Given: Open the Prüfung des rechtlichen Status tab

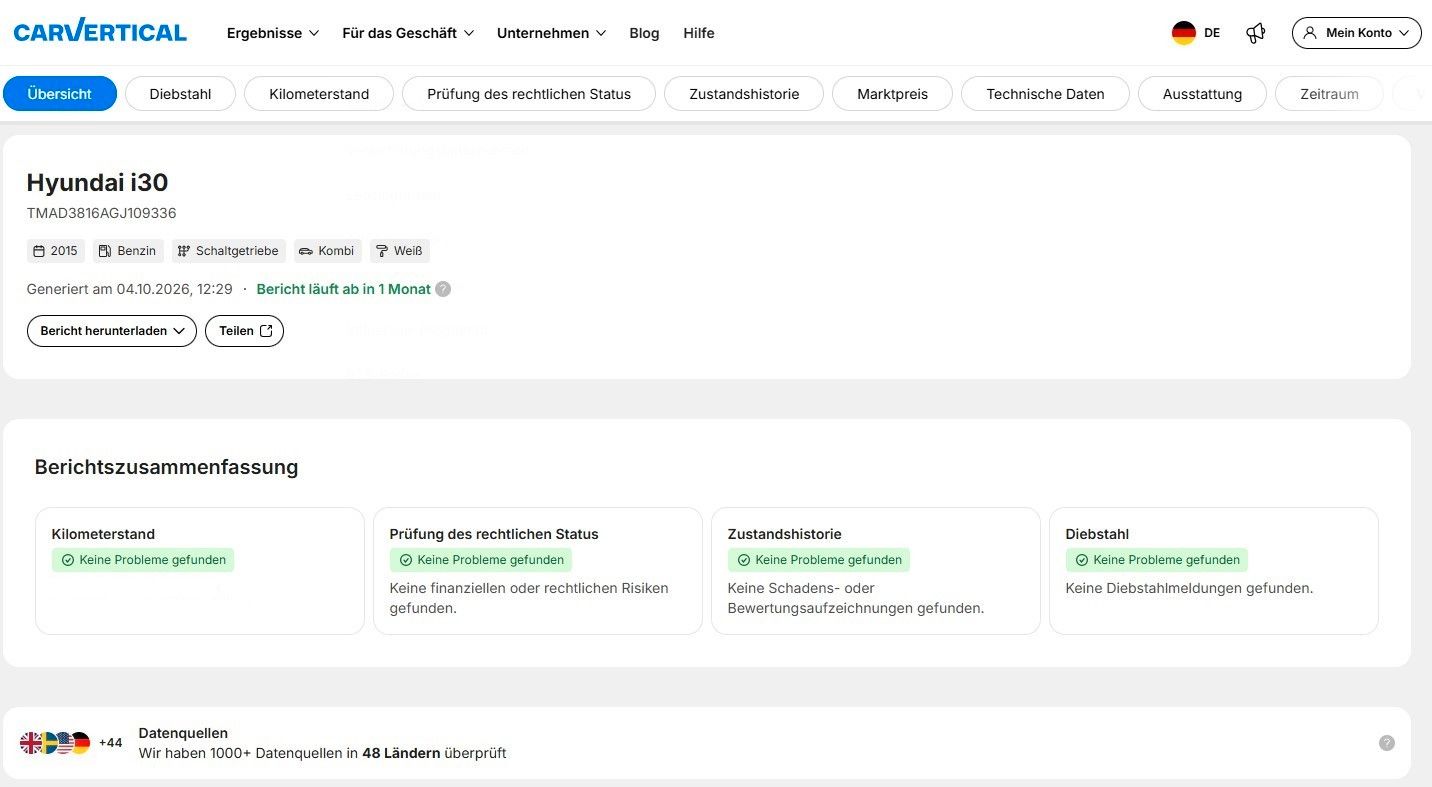Looking at the screenshot, I should [x=529, y=94].
